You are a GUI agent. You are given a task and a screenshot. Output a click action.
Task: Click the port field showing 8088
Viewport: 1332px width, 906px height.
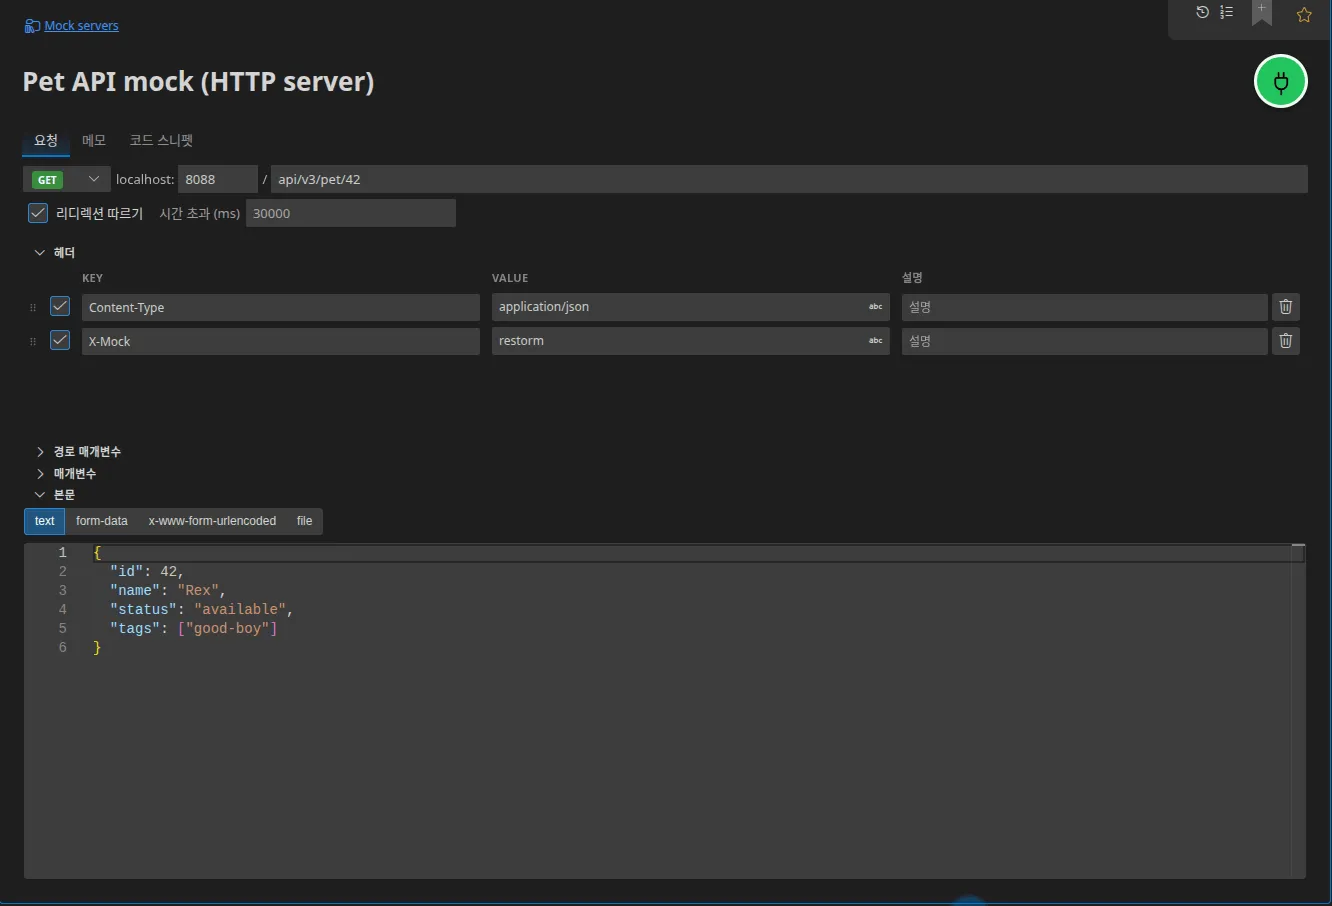[218, 179]
